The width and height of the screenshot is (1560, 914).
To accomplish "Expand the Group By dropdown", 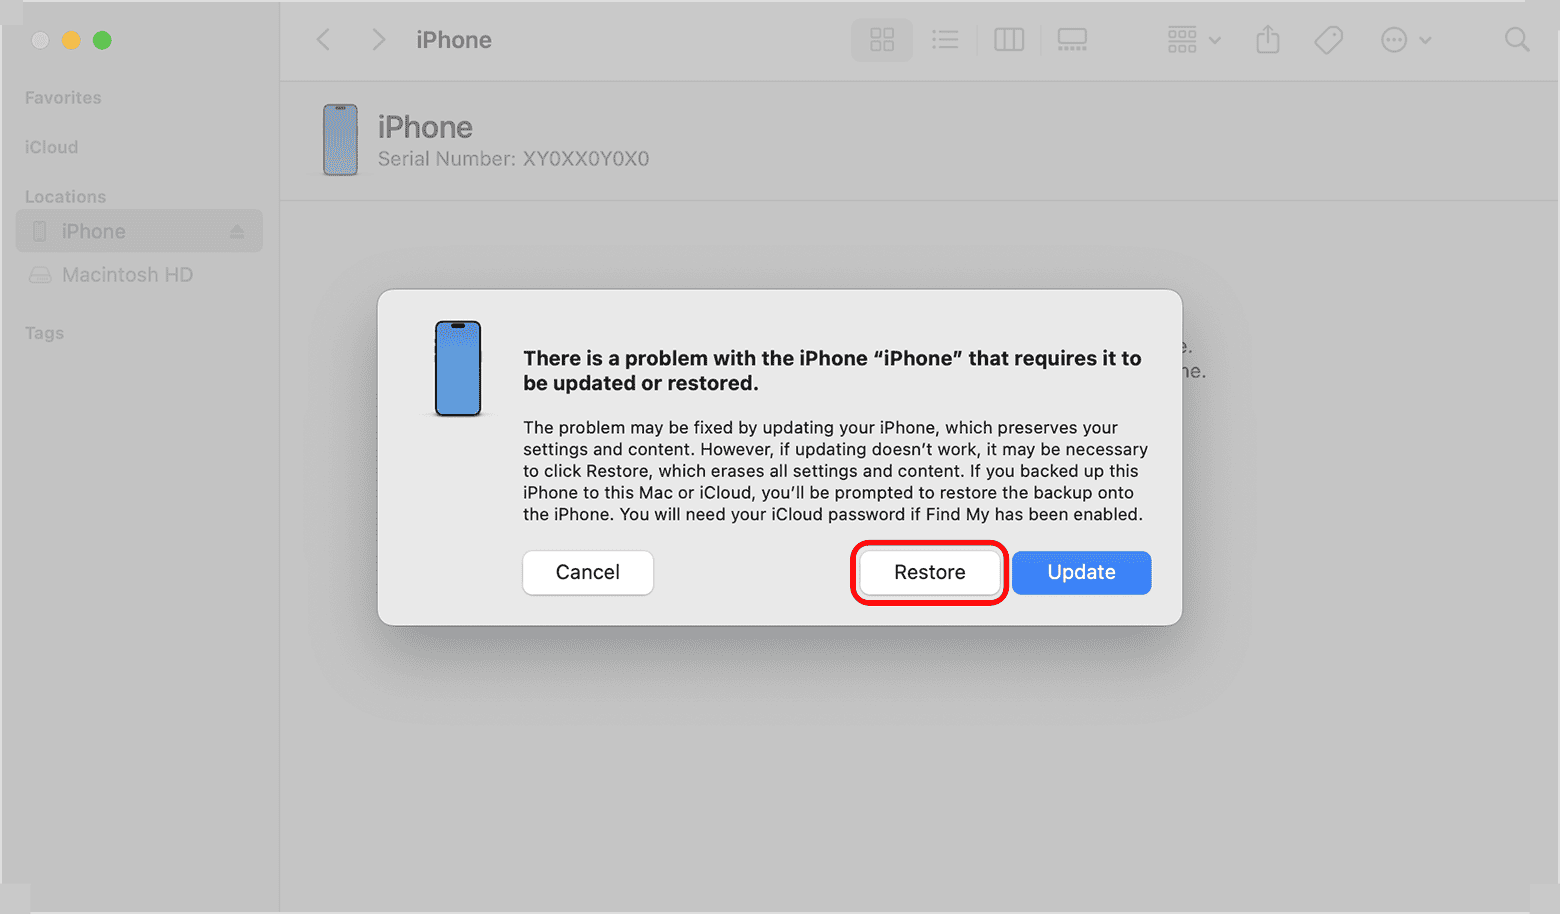I will 1194,40.
